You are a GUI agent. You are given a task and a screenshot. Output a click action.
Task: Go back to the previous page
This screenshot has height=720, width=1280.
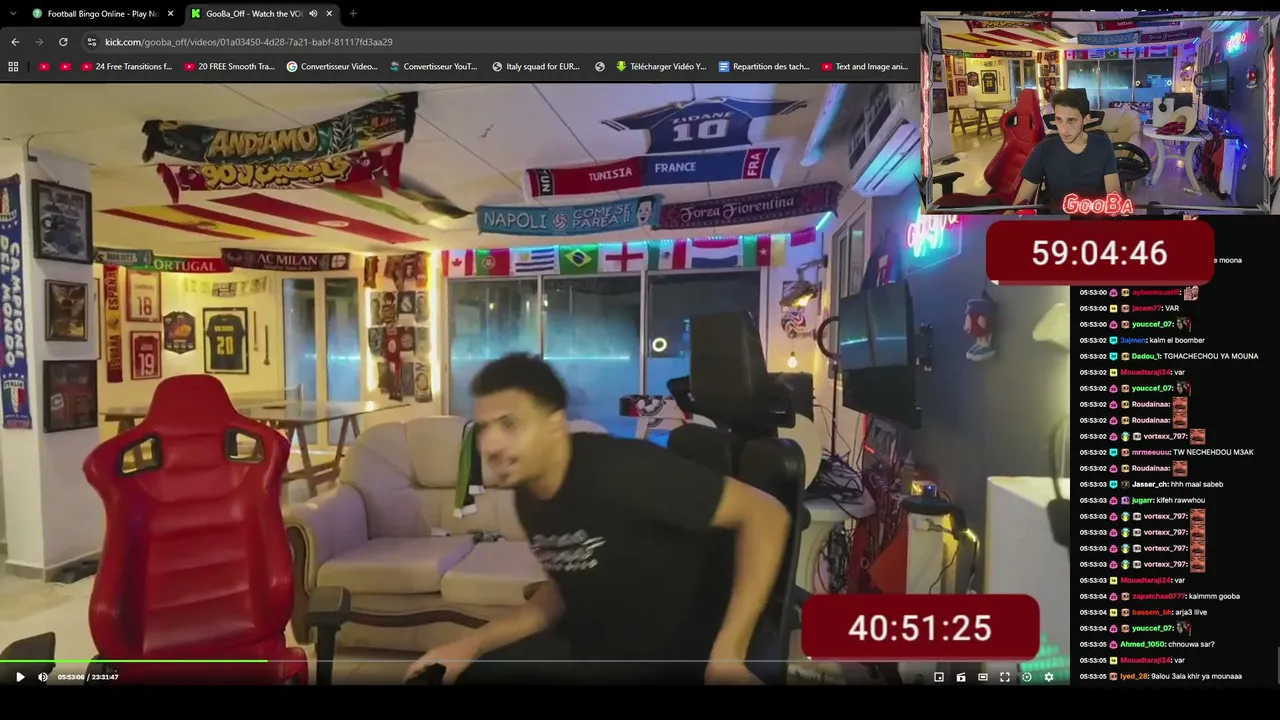[x=15, y=42]
